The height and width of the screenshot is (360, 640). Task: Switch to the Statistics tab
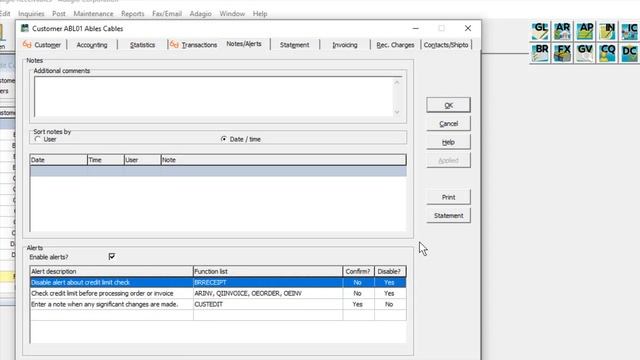[142, 45]
